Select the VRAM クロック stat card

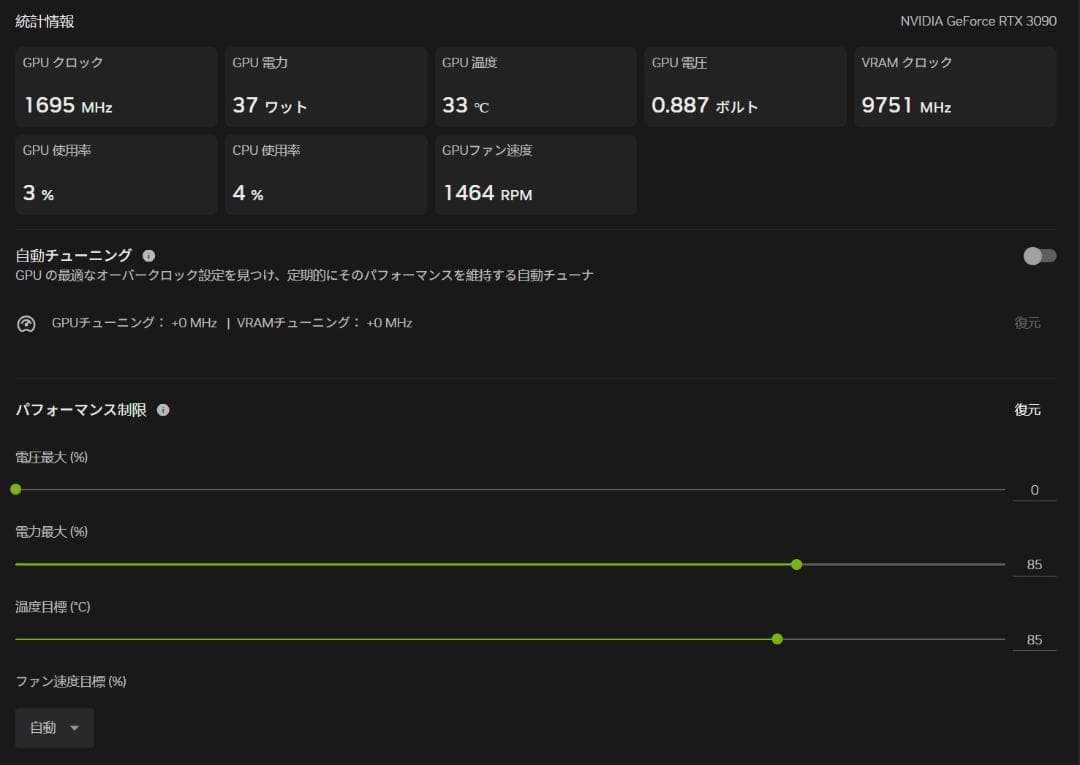tap(954, 86)
